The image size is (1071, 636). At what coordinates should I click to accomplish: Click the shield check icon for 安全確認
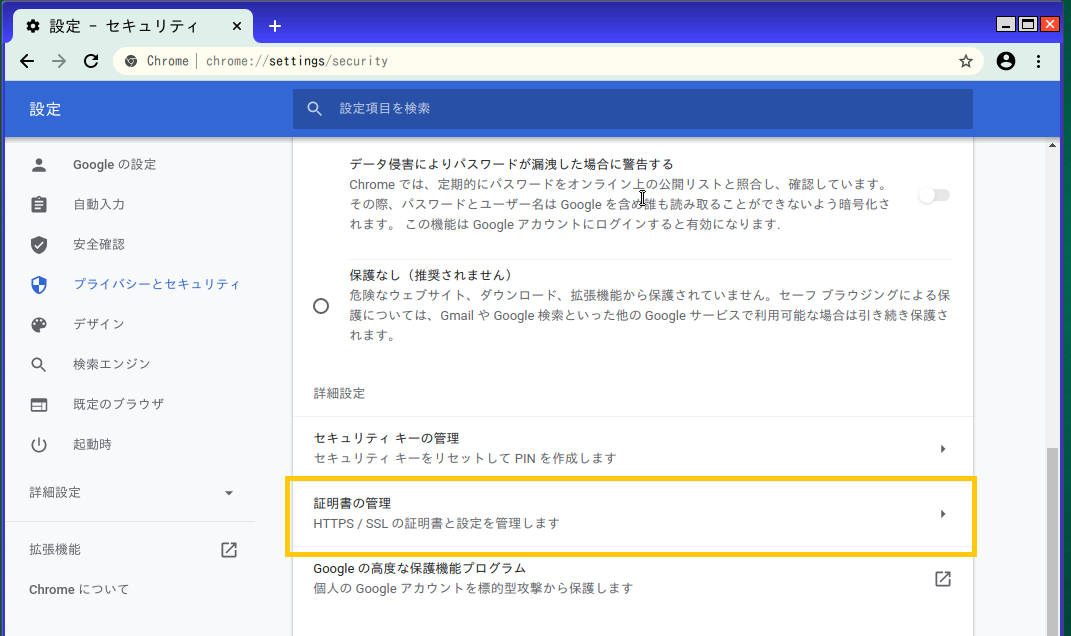(39, 245)
